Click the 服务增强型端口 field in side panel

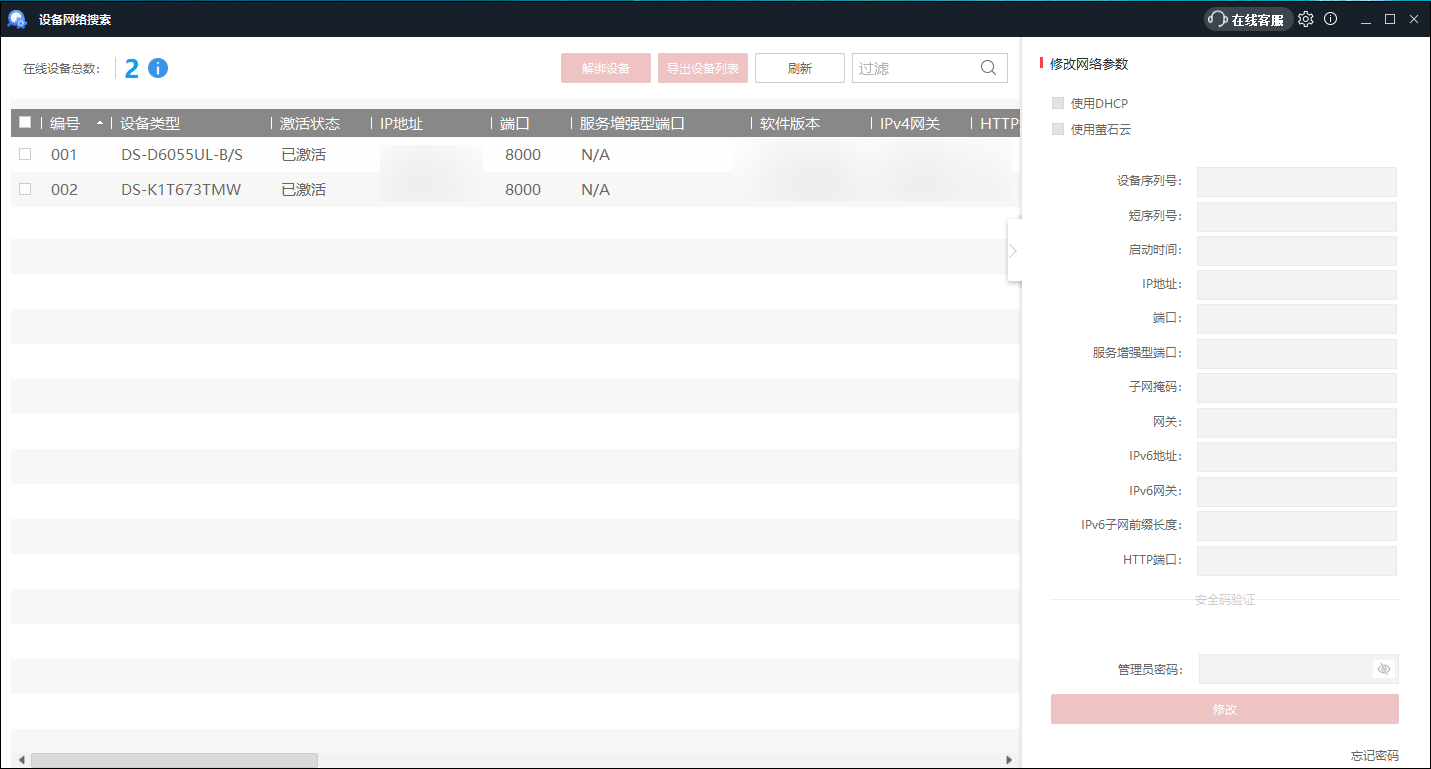pos(1297,353)
